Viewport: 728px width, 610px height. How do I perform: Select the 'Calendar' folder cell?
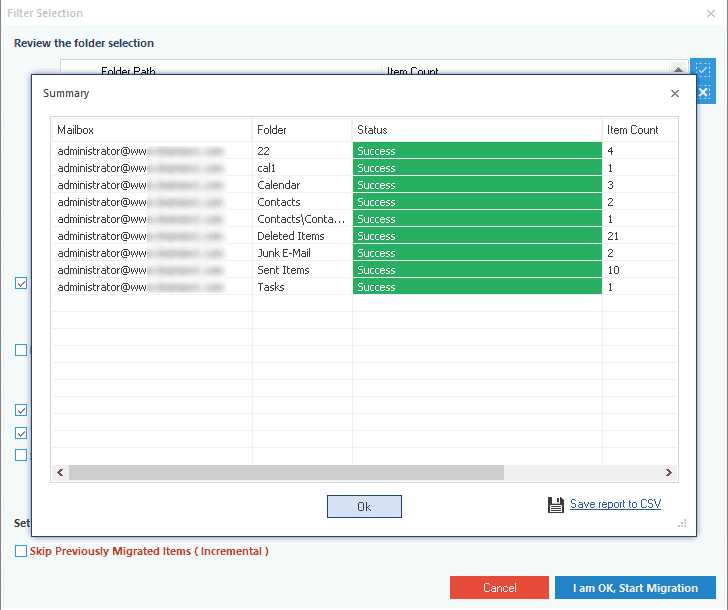pos(302,185)
